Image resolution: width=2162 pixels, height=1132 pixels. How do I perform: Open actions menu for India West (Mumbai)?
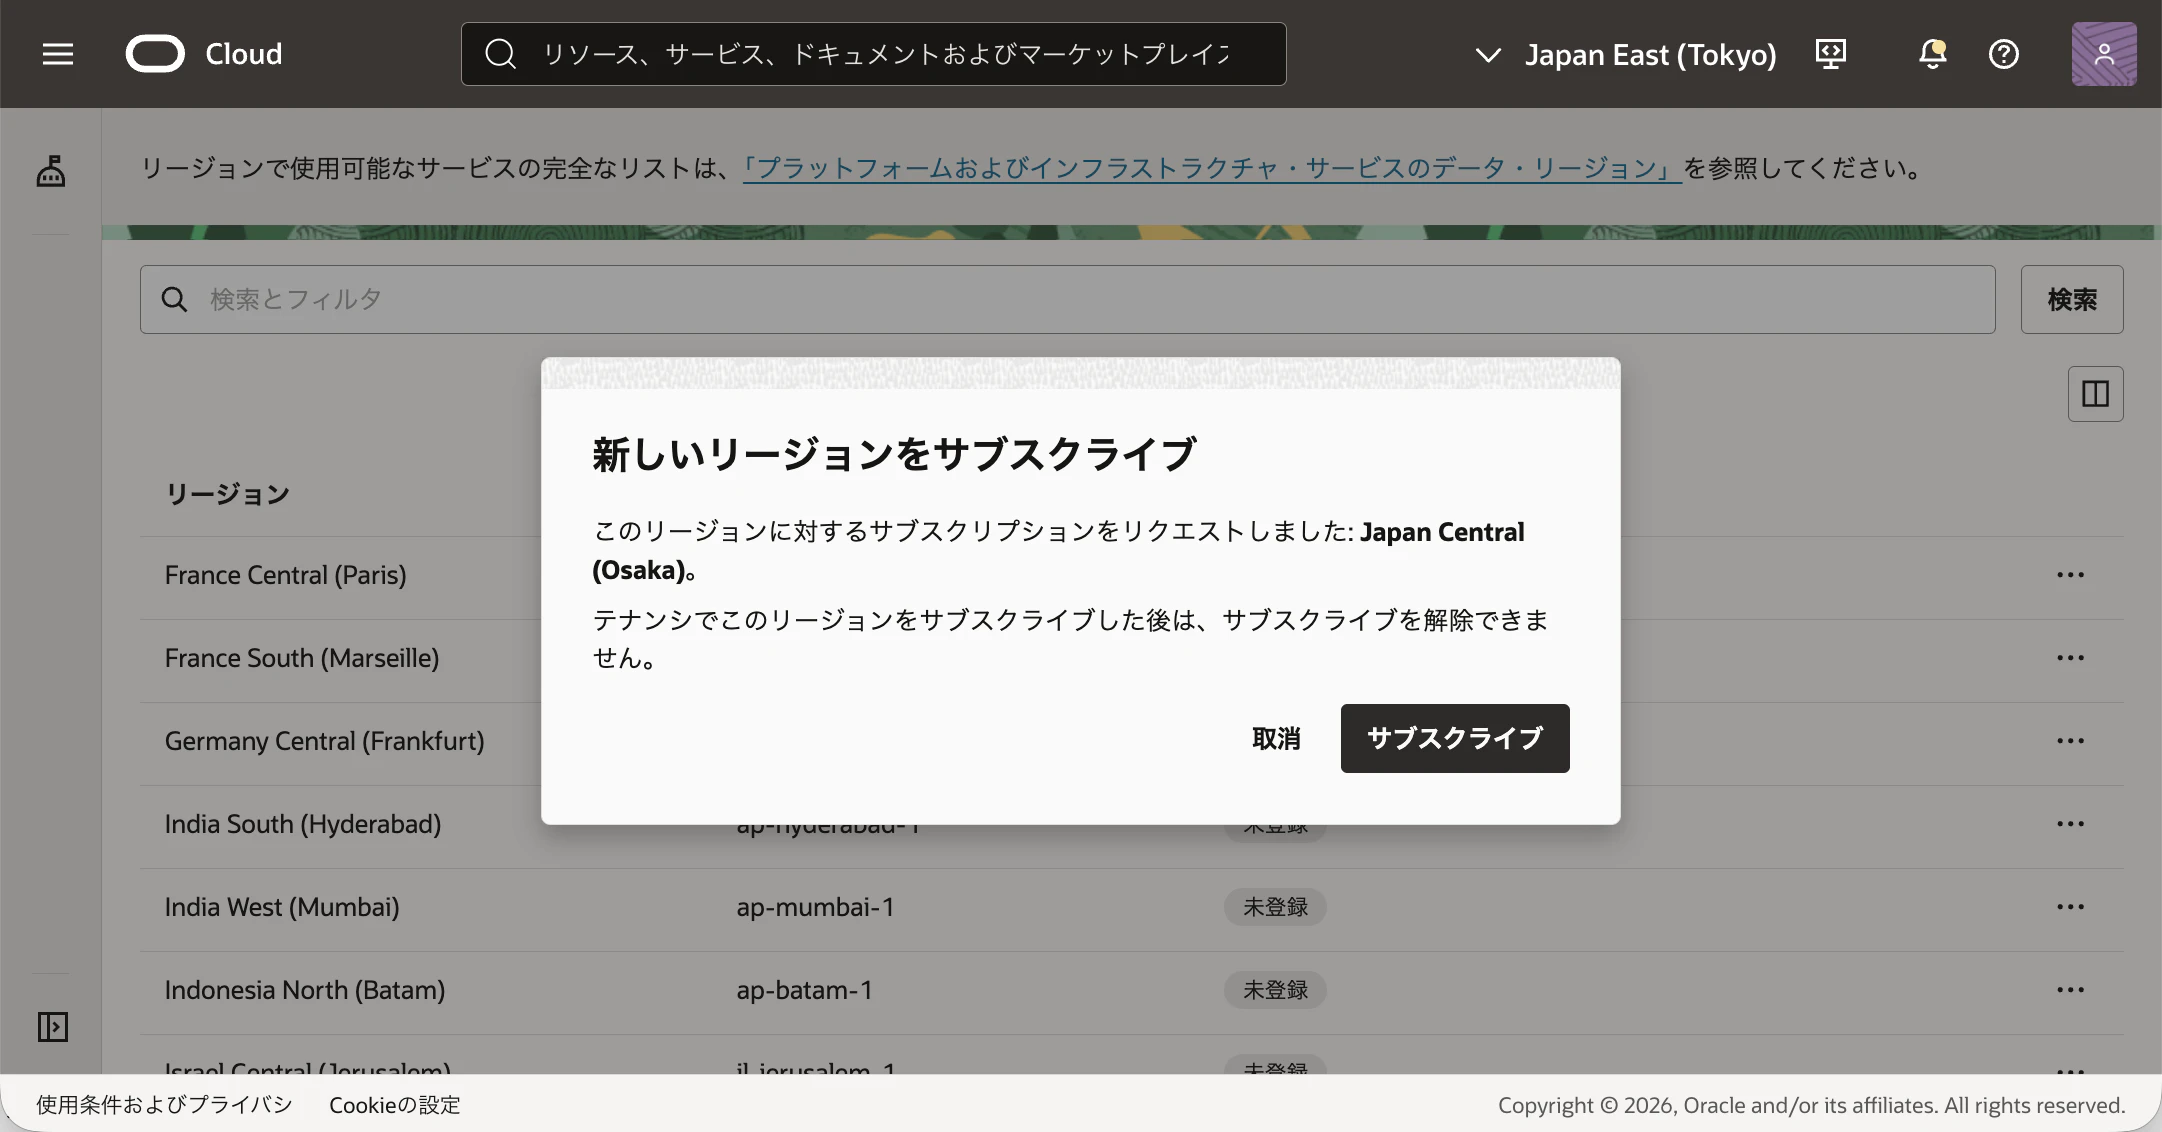click(2070, 907)
